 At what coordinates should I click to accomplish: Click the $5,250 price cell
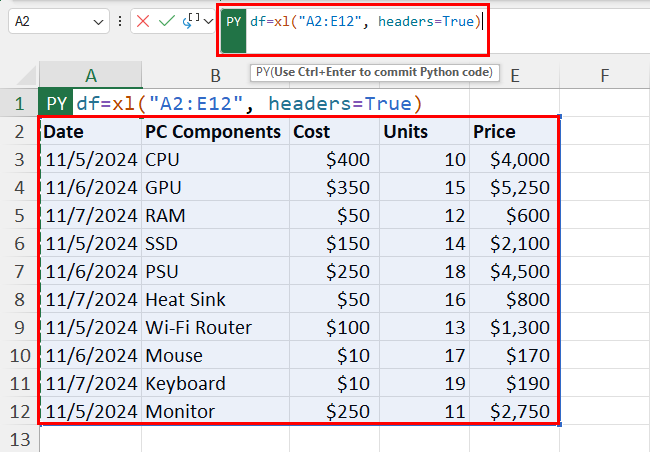coord(514,187)
